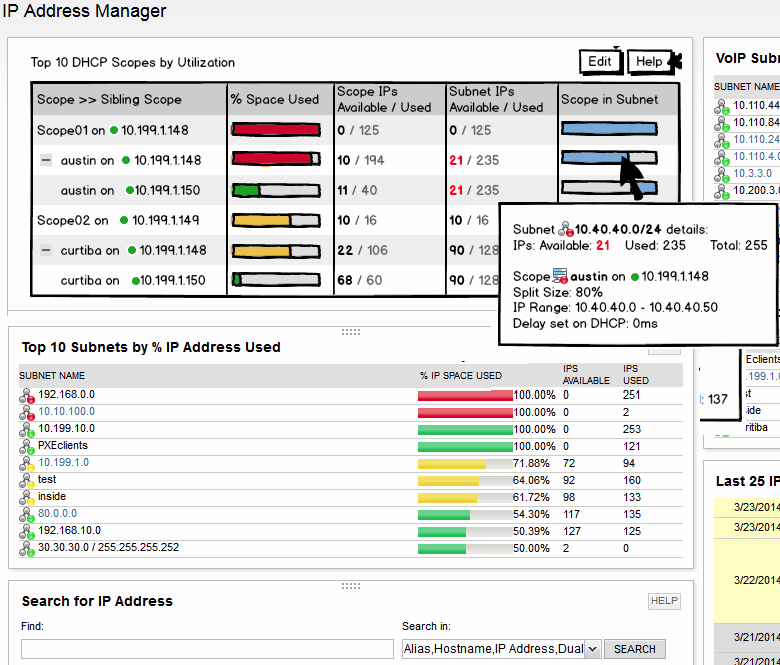This screenshot has width=780, height=665.
Task: Sort by SUBNET NAME column header
Action: (52, 376)
